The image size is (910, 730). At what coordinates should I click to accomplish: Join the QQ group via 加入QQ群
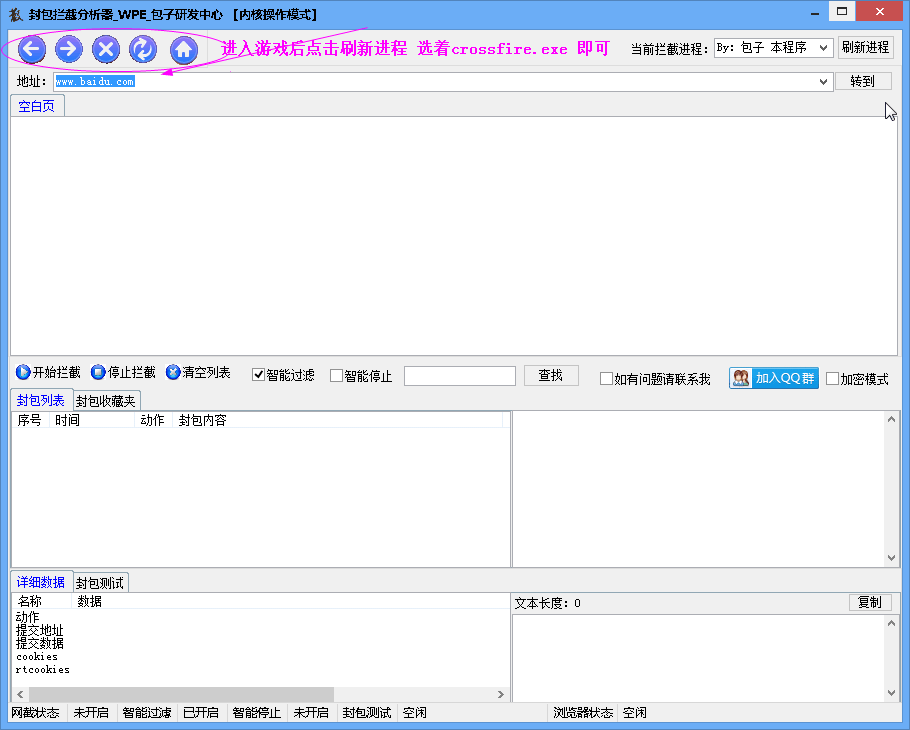[x=774, y=378]
